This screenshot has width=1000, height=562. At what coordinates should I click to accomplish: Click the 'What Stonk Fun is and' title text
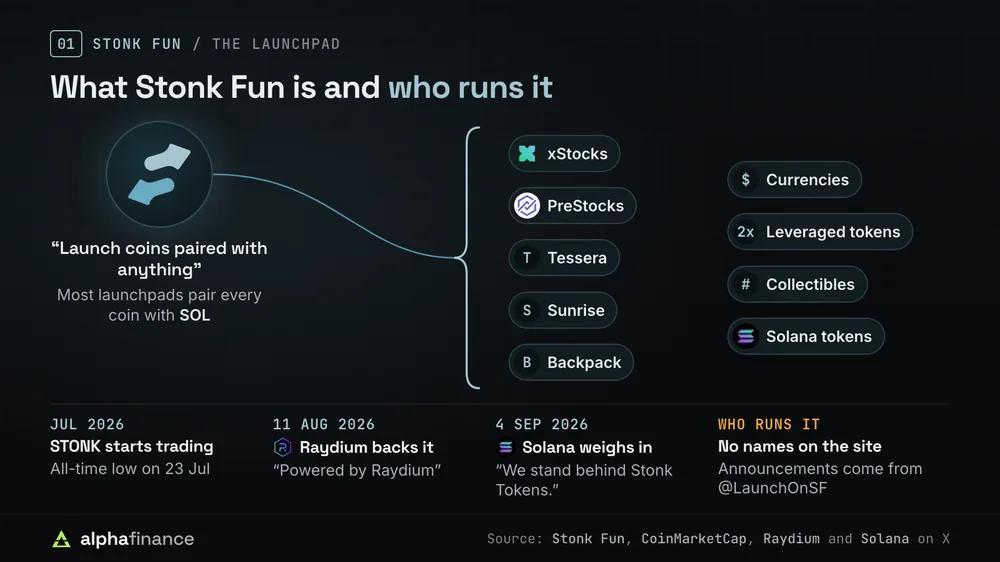click(215, 87)
